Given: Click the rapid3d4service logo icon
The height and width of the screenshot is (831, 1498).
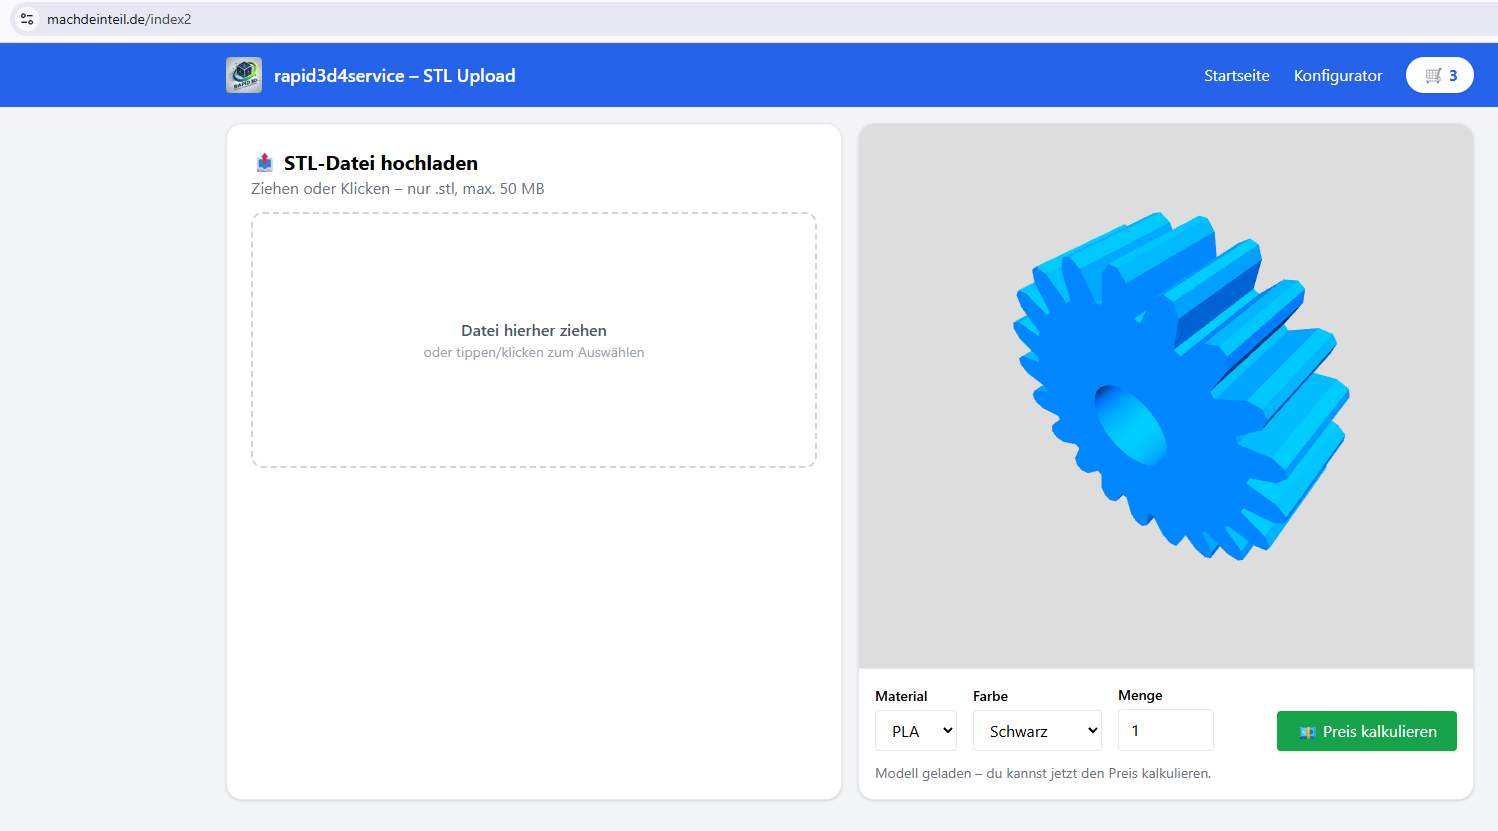Looking at the screenshot, I should click(x=244, y=75).
